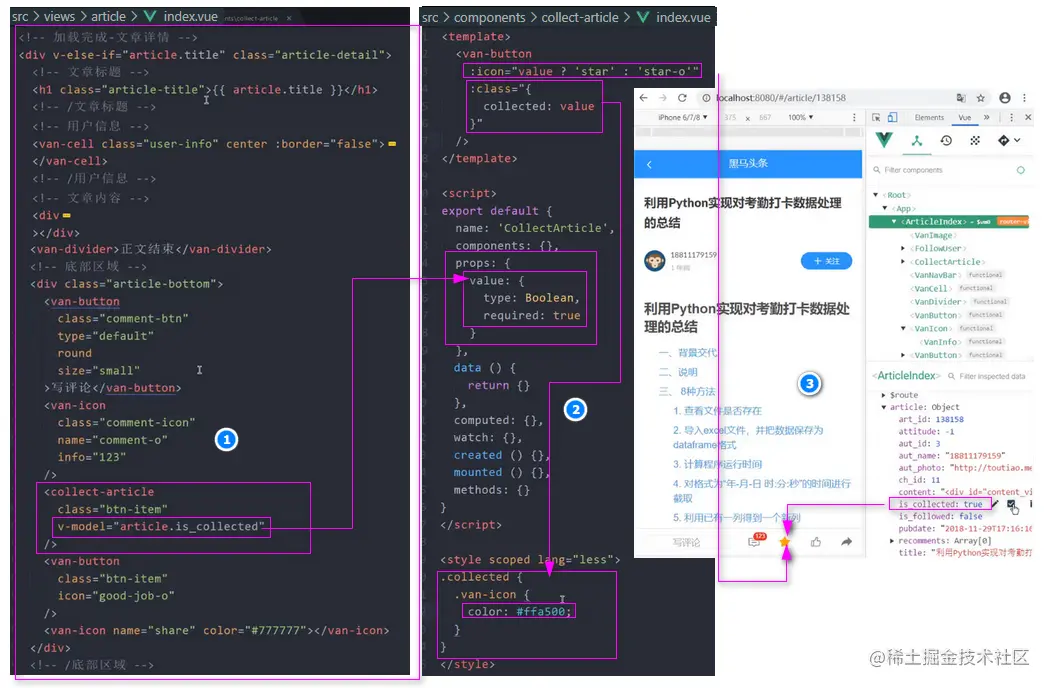The height and width of the screenshot is (688, 1050).
Task: Expand the recomments Array entry
Action: [892, 541]
